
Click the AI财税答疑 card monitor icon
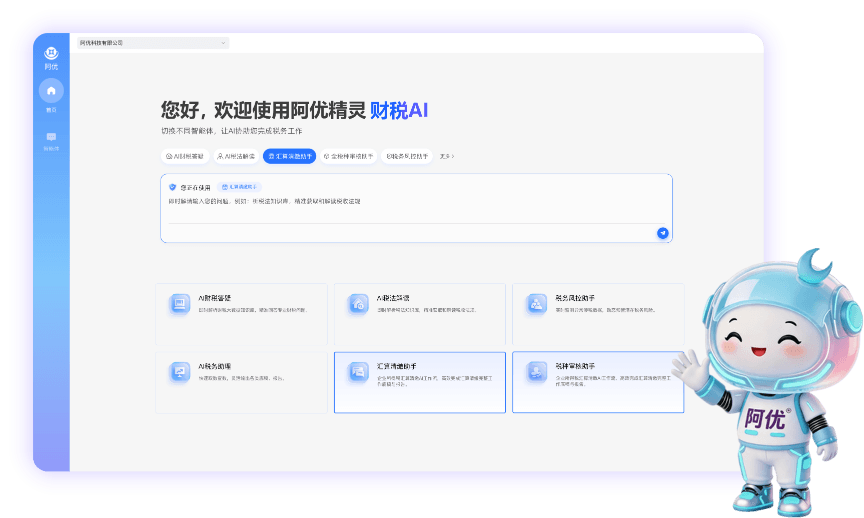(179, 304)
